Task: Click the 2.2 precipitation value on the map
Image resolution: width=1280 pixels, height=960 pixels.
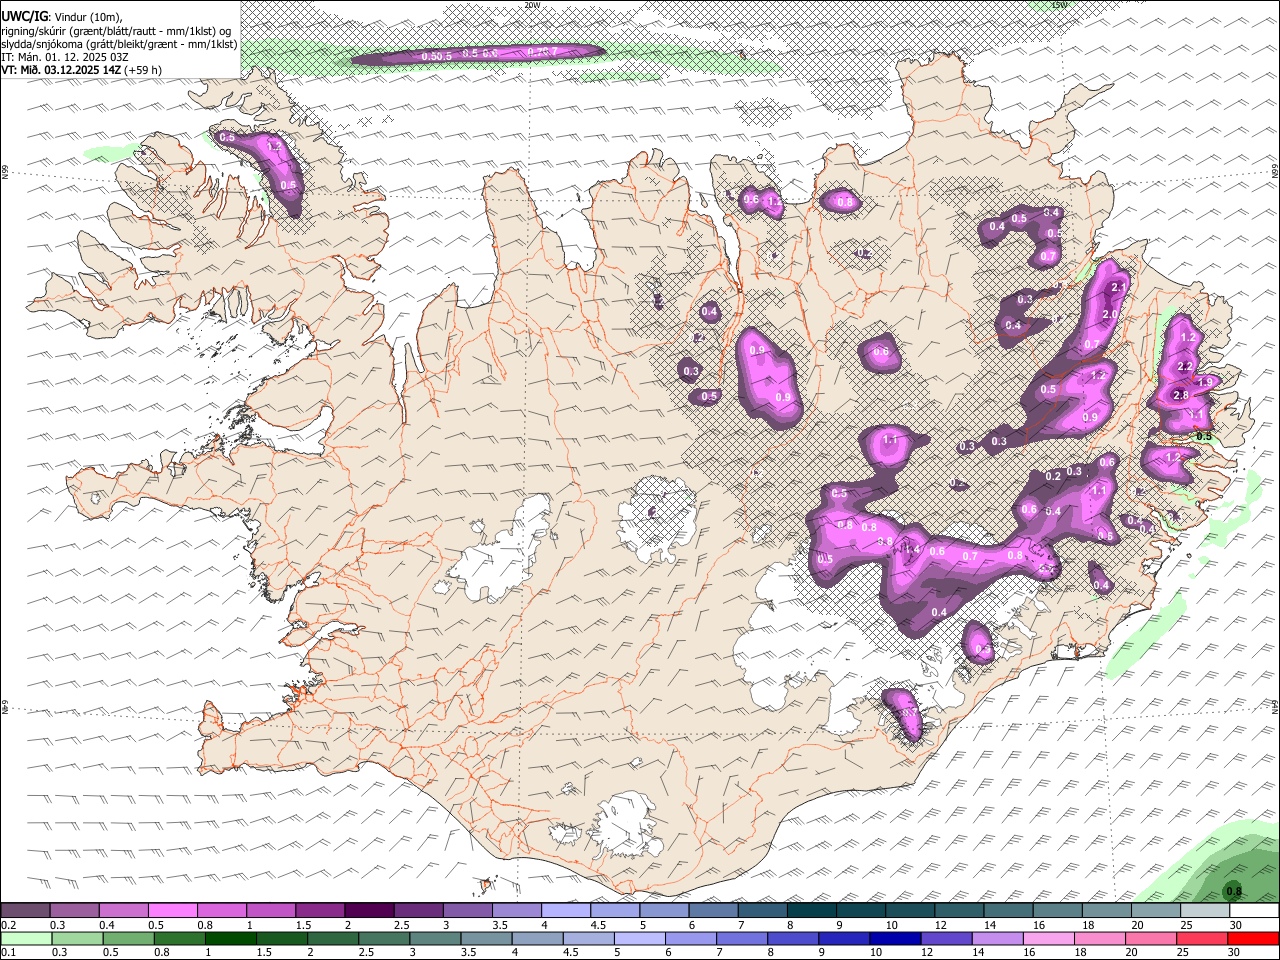Action: (x=1185, y=367)
